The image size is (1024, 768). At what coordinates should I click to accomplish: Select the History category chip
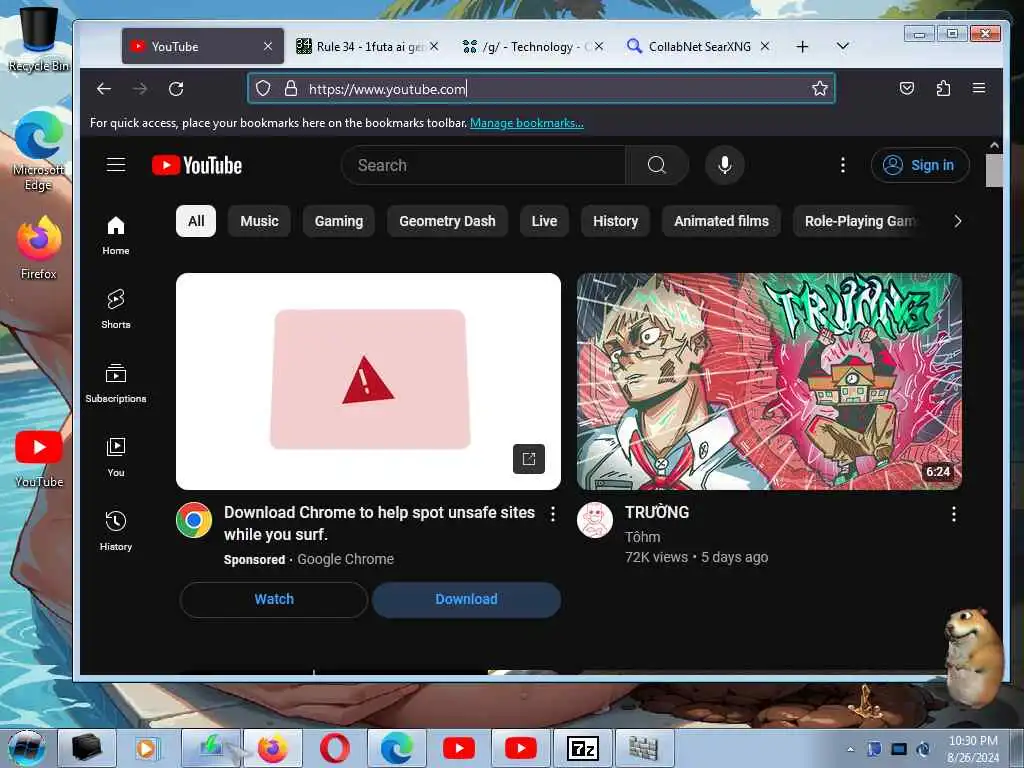pos(615,221)
